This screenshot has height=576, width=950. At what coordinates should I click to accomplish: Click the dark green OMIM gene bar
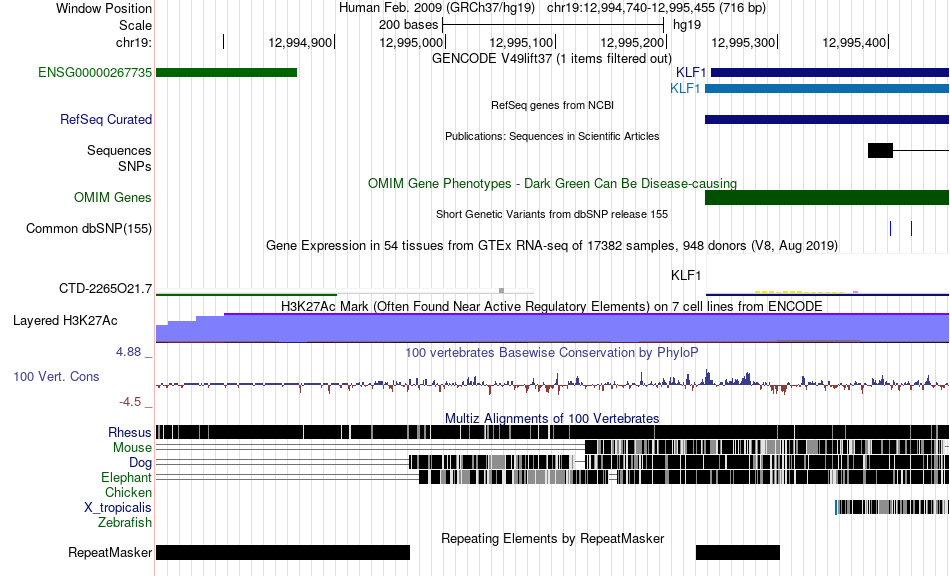827,197
